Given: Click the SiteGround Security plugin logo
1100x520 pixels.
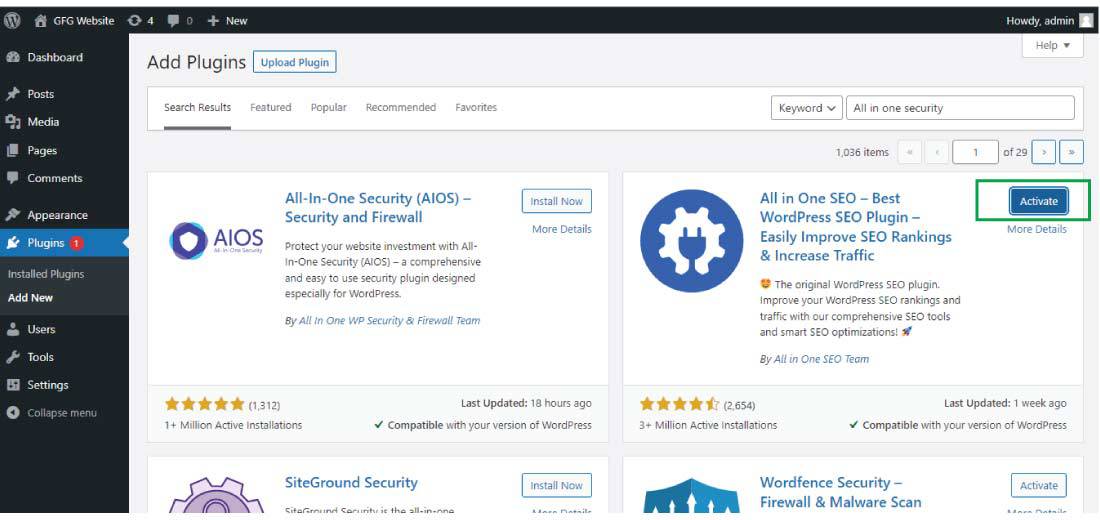Looking at the screenshot, I should [217, 495].
